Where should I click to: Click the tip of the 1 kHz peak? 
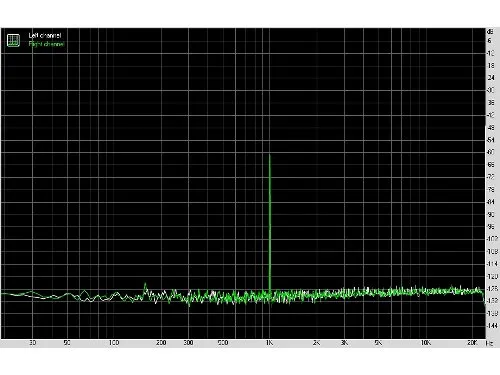pyautogui.click(x=270, y=155)
